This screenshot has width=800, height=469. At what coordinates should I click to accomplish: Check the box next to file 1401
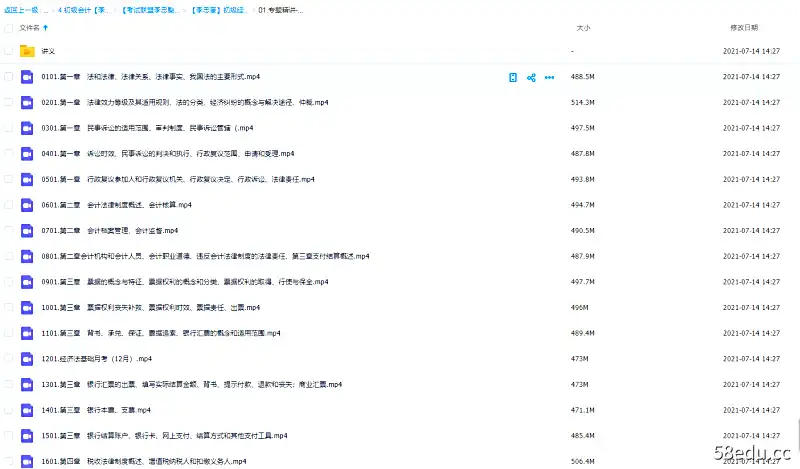(9, 410)
